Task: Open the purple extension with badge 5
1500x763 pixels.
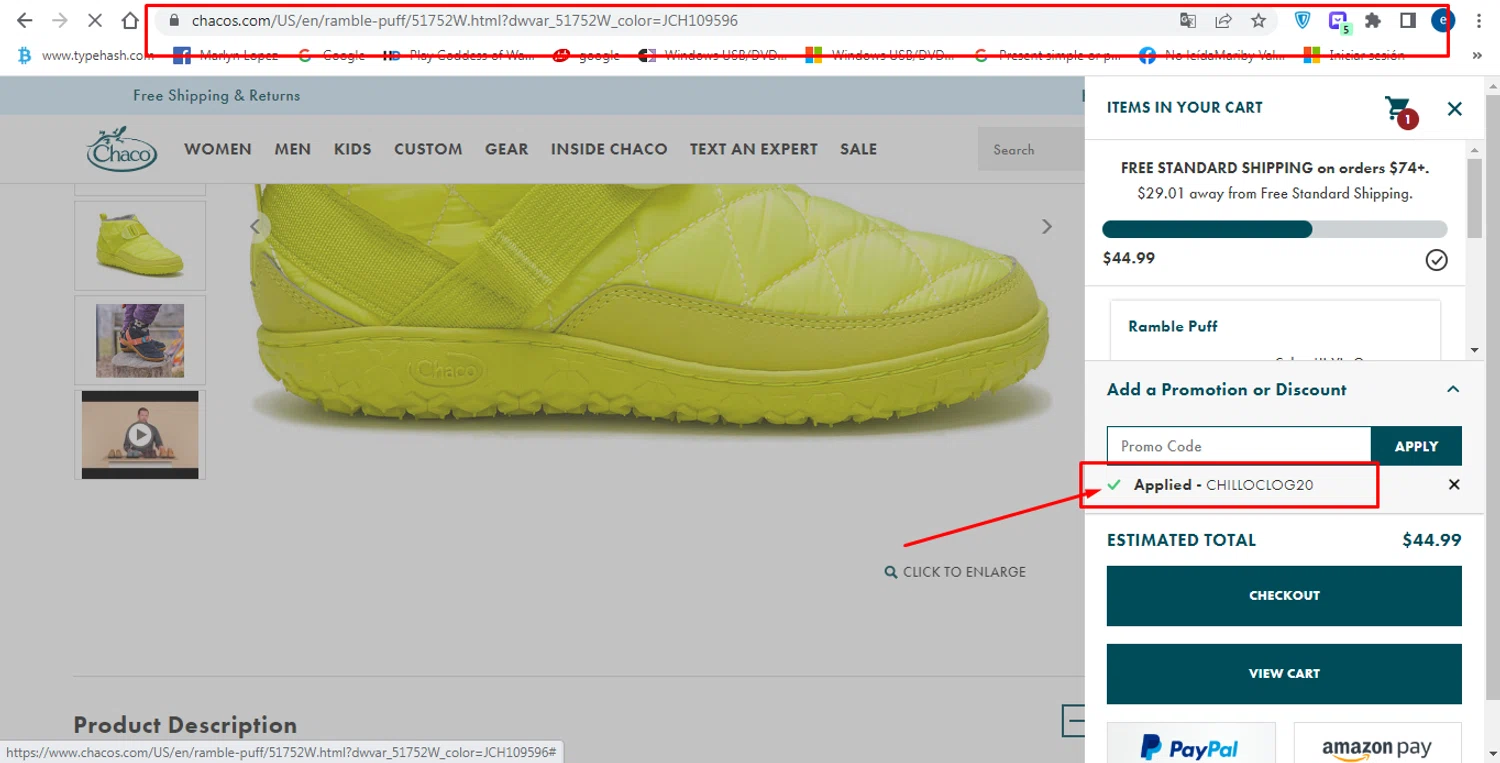Action: coord(1338,21)
